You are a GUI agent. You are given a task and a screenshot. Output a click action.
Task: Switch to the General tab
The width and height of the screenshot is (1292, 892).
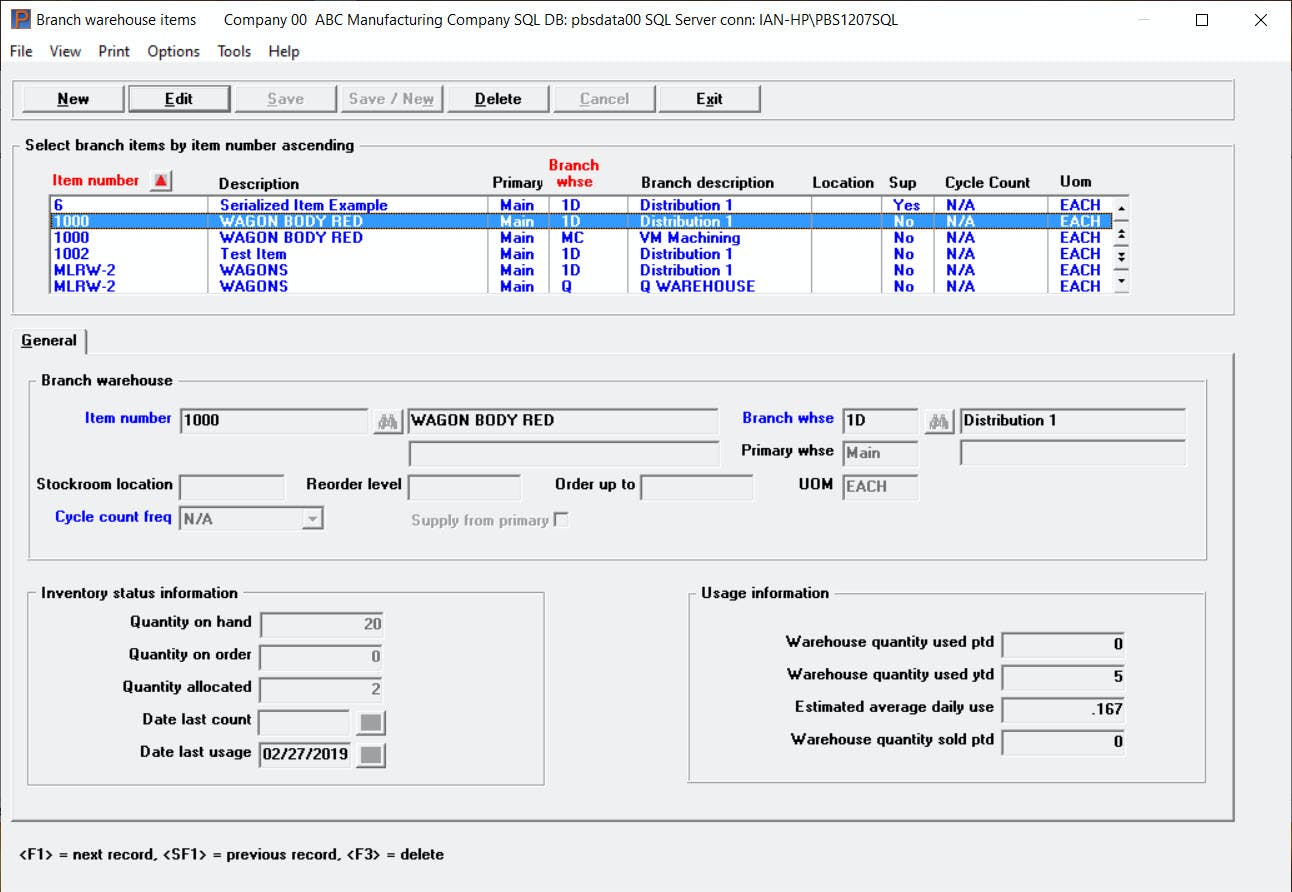(49, 341)
